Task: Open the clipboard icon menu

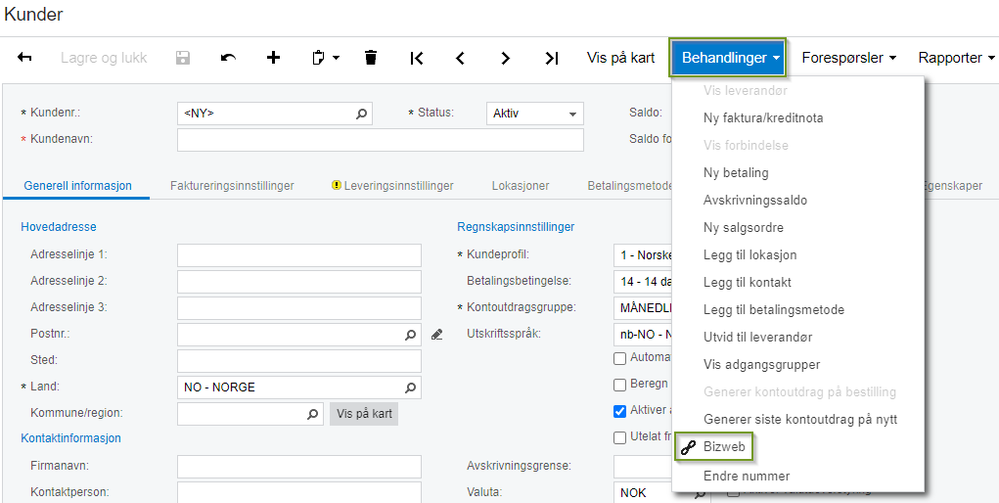Action: pos(326,58)
